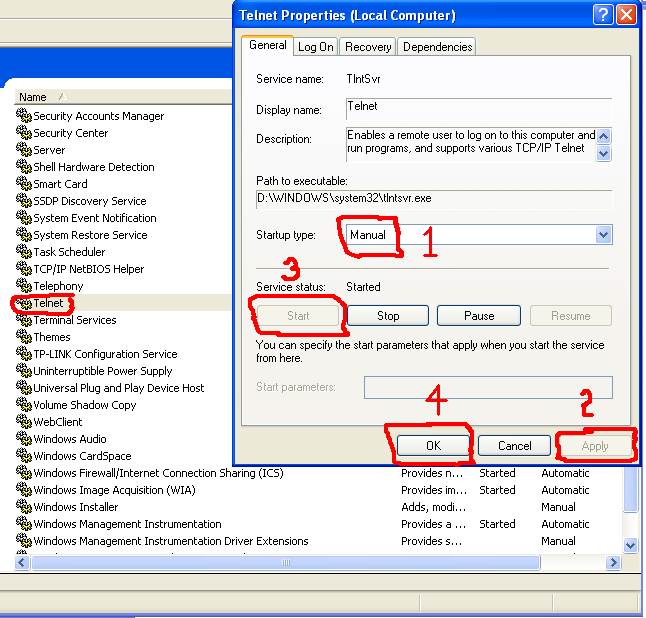
Task: Close the Telnet Properties dialog
Action: click(626, 15)
